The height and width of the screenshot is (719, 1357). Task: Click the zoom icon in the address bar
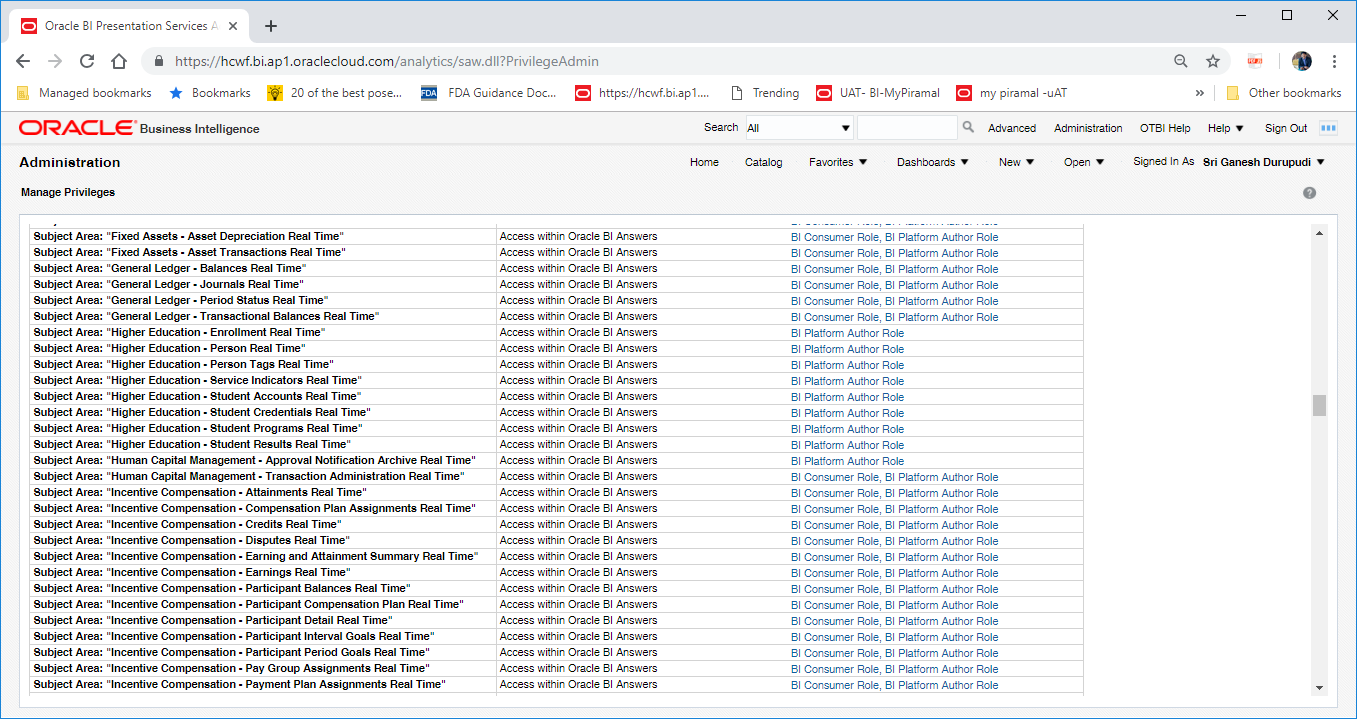click(x=1181, y=60)
